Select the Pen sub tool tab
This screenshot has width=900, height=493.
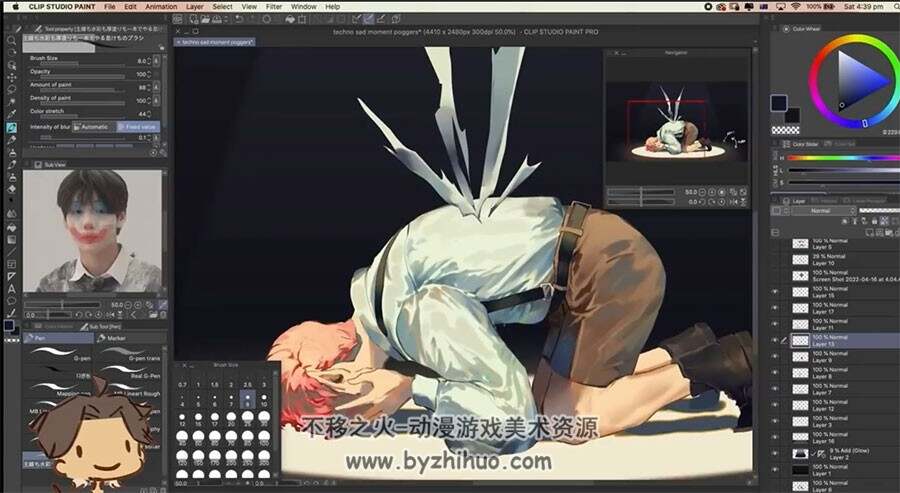tap(57, 338)
